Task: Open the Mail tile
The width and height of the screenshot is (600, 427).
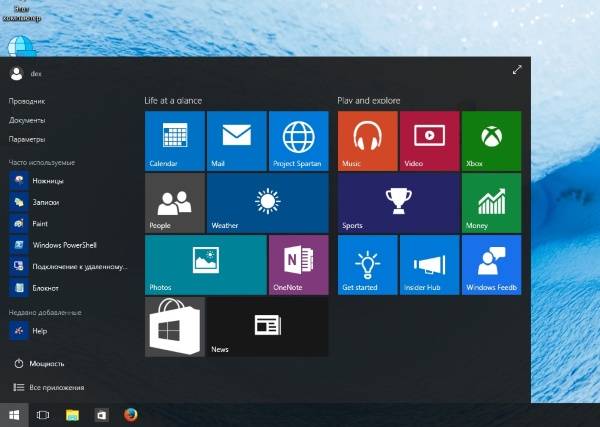Action: click(x=236, y=141)
